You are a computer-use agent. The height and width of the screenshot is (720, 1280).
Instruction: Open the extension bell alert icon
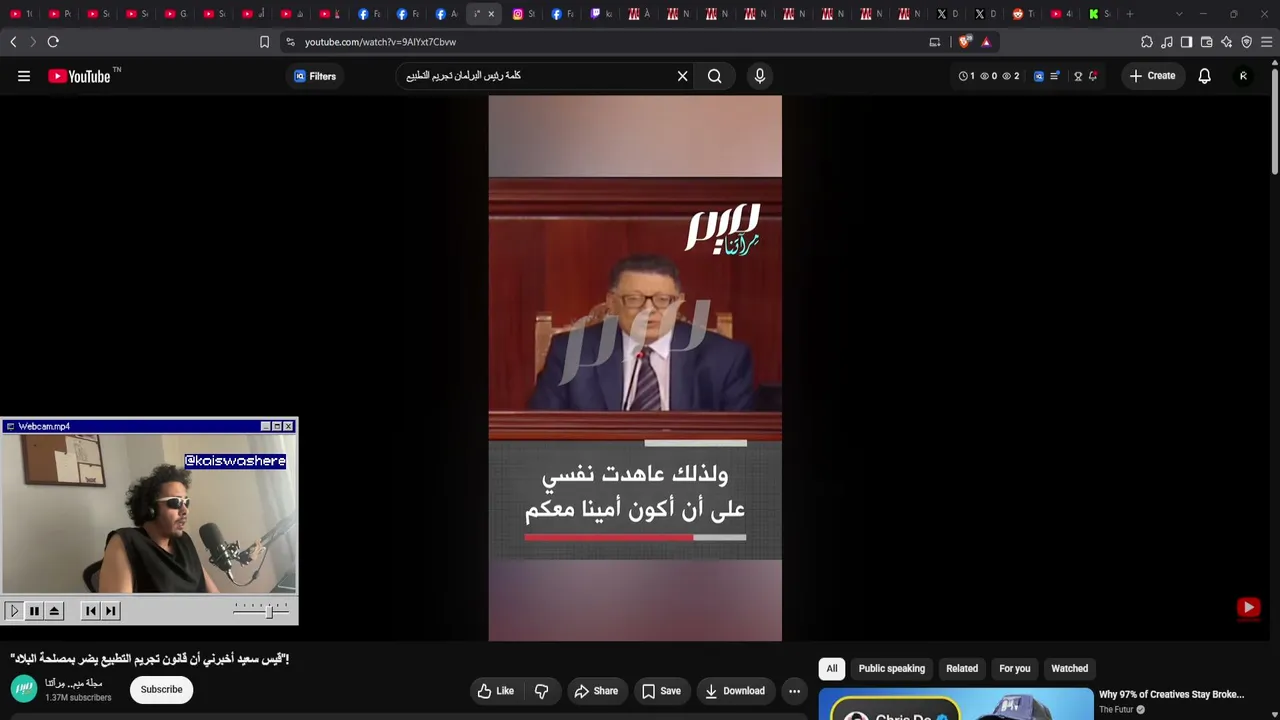click(x=1093, y=76)
